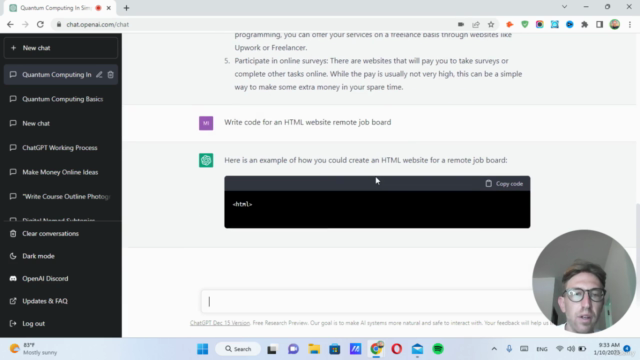Viewport: 640px width, 360px height.
Task: Click the camera icon in address bar
Action: point(461,24)
